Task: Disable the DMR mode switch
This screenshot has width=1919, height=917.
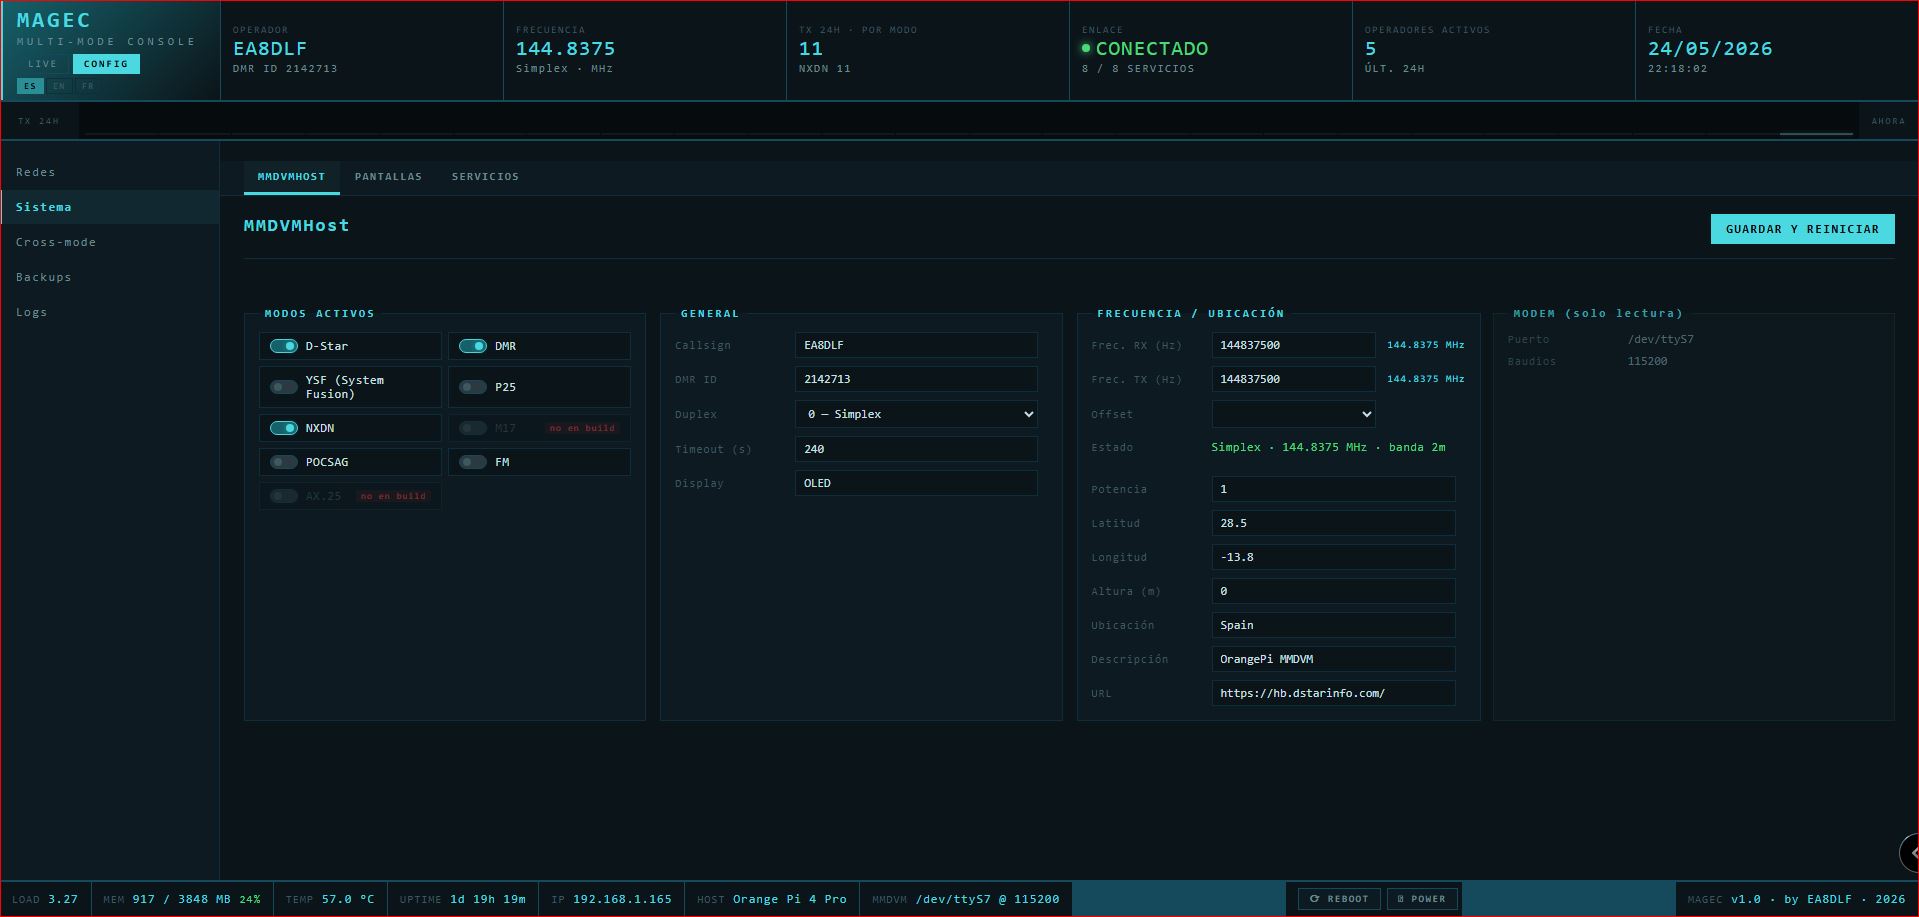Action: 473,346
